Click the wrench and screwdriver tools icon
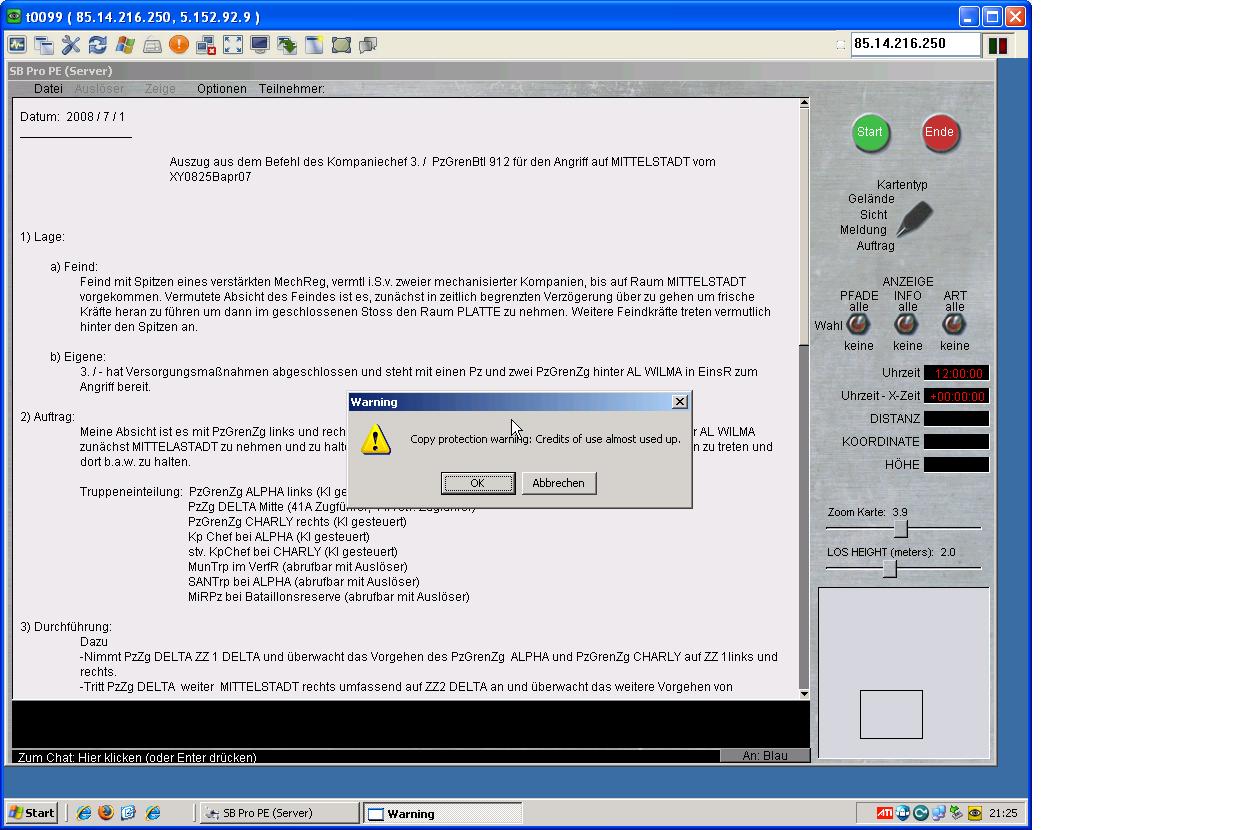 [70, 45]
